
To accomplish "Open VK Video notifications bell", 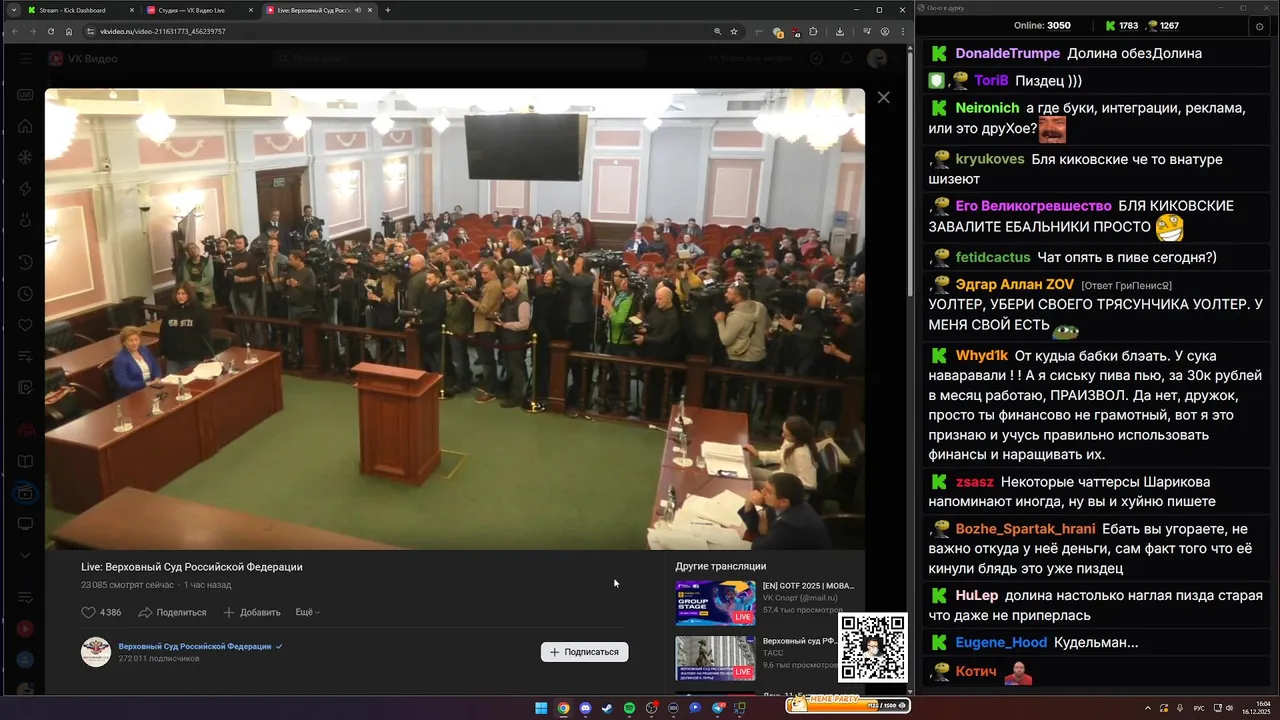I will 846,59.
